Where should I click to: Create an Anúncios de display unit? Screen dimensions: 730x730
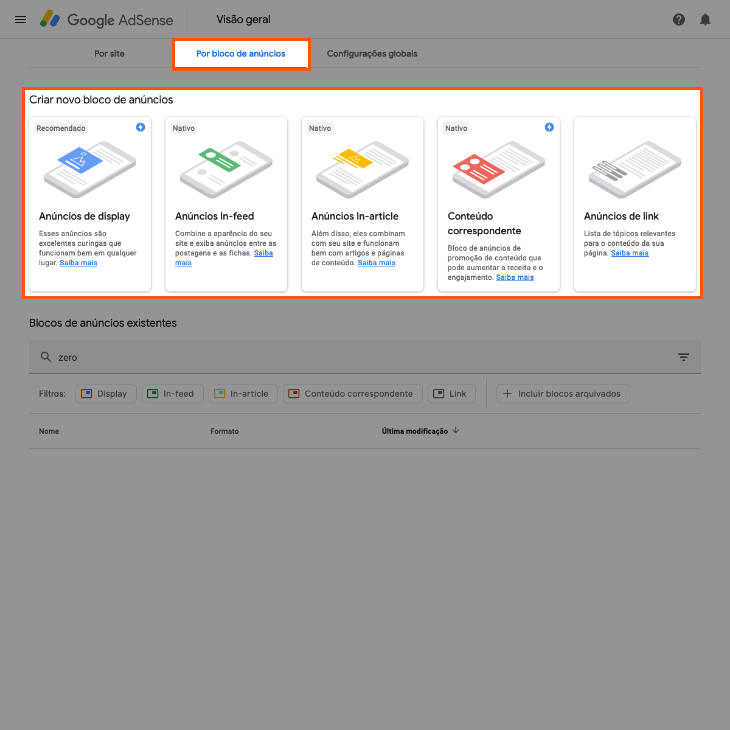tap(90, 204)
